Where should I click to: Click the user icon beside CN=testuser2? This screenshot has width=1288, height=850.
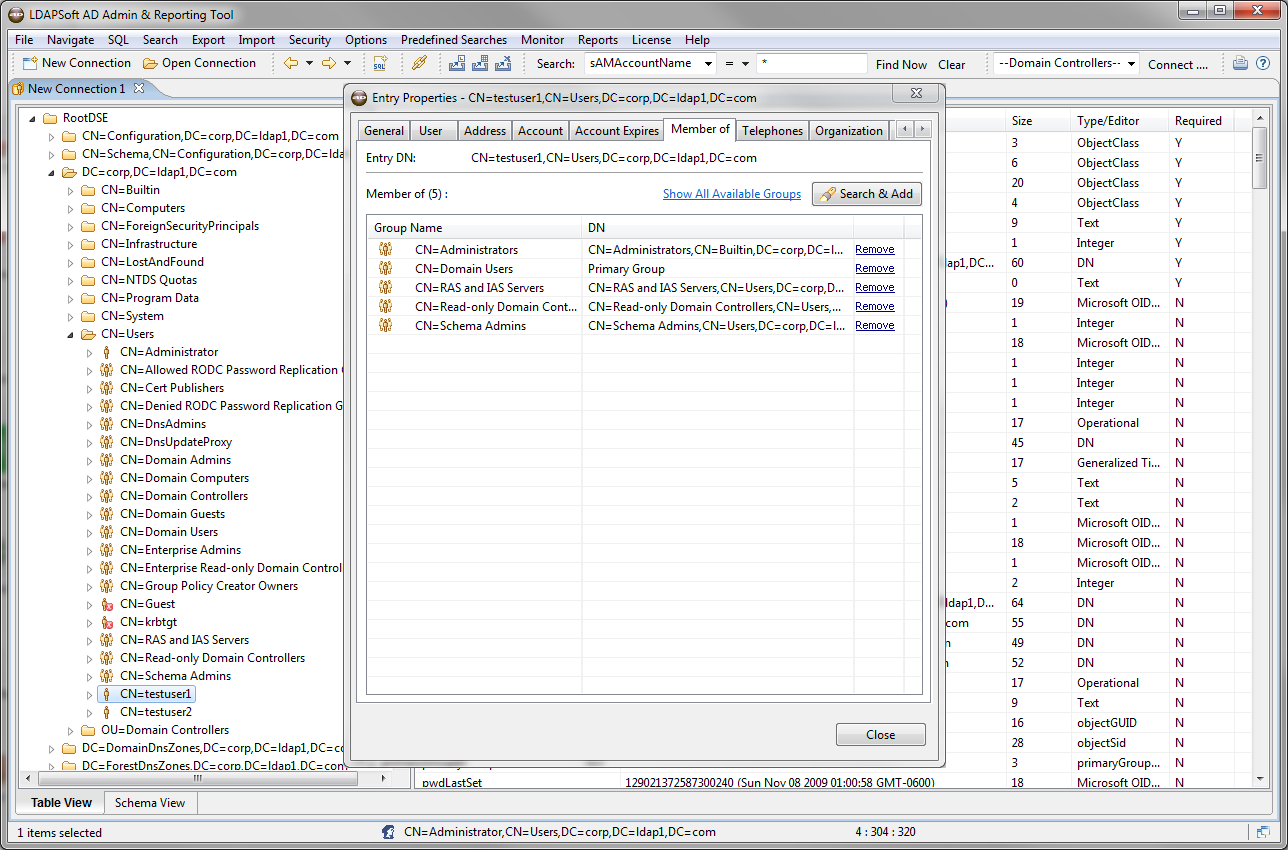(x=106, y=712)
